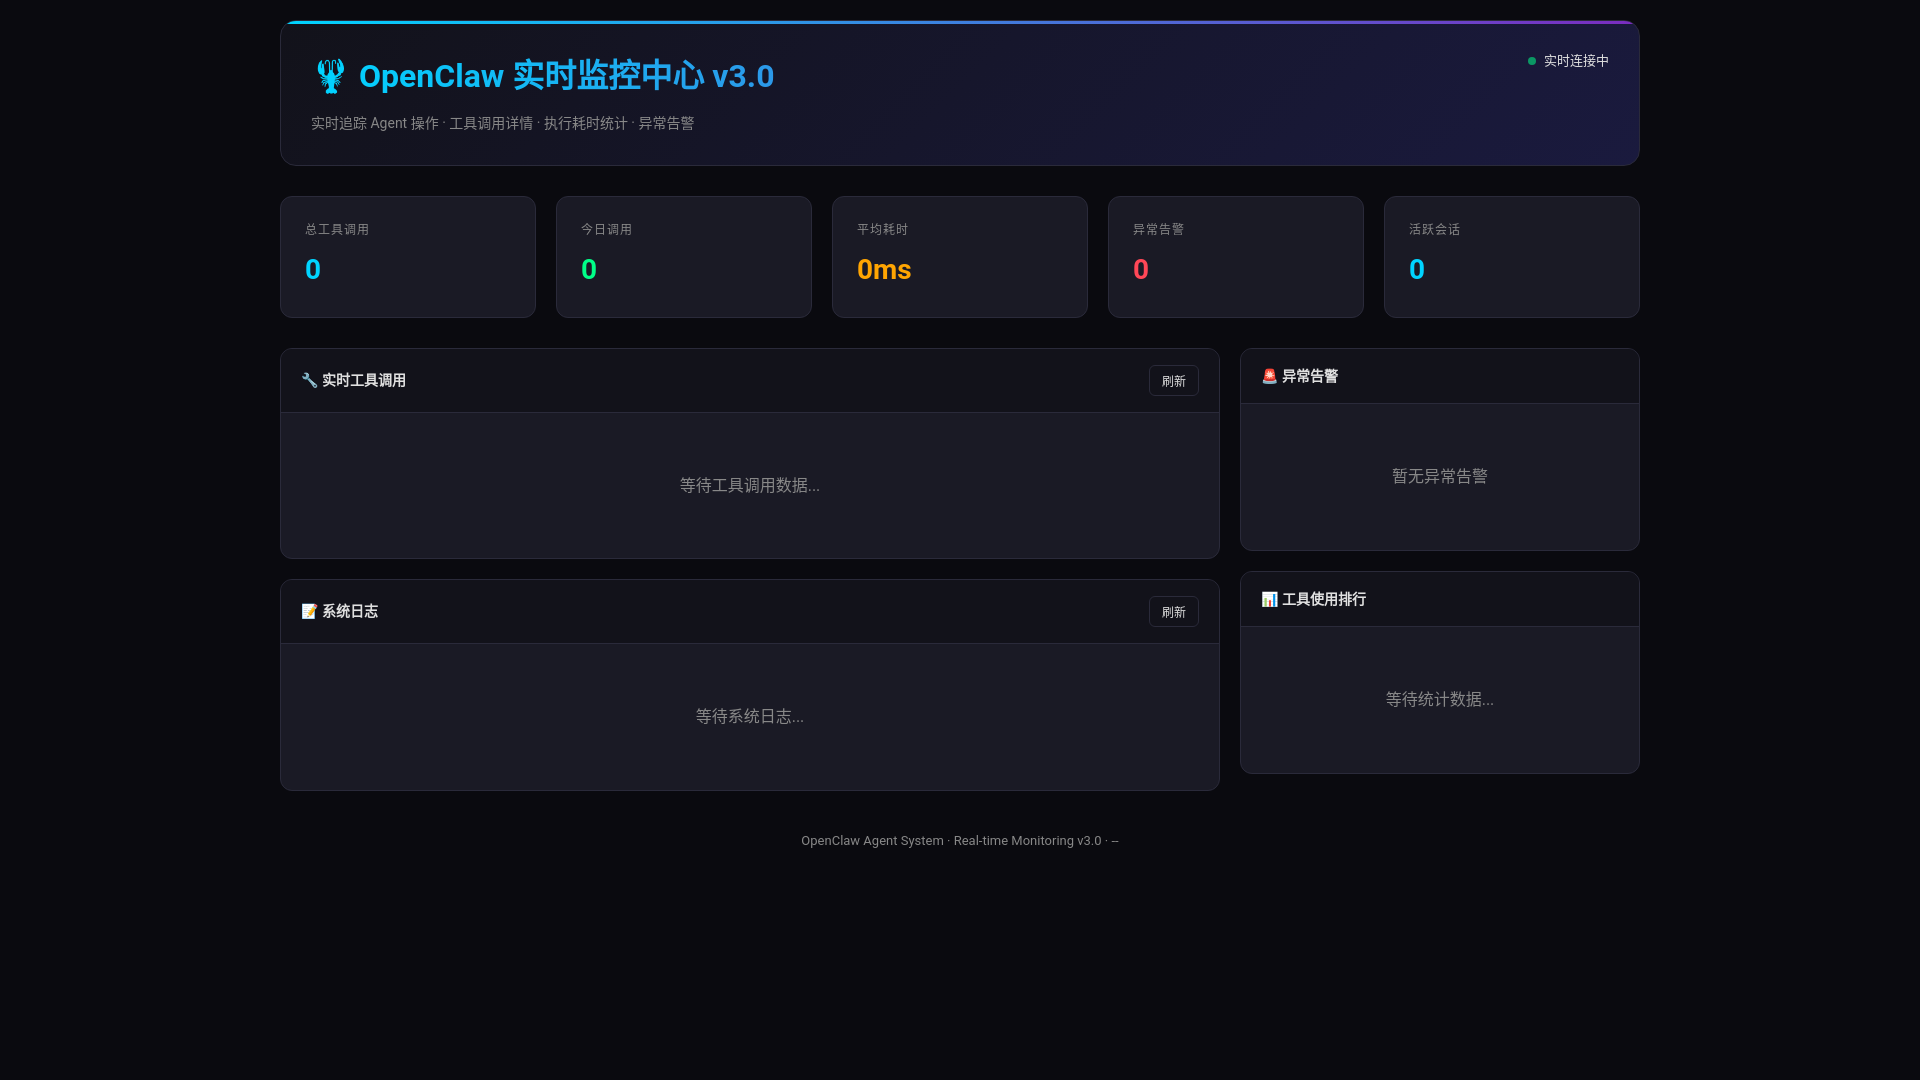Screen dimensions: 1920x1080
Task: Click the green connection status dot
Action: click(x=1532, y=61)
